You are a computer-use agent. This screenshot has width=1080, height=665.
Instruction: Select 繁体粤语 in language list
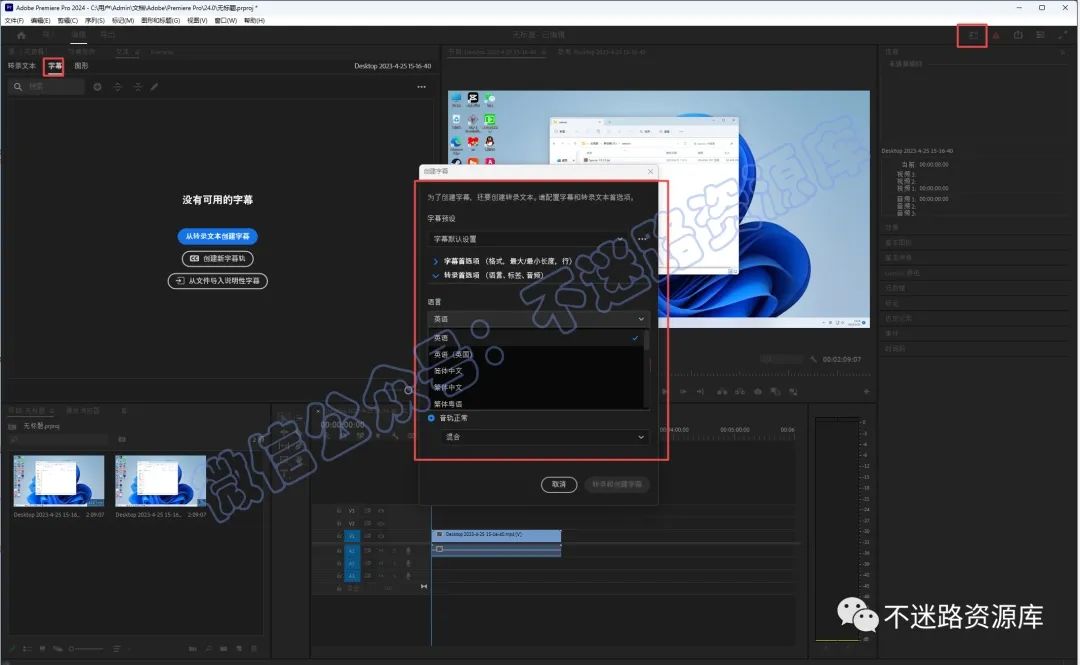coord(535,403)
